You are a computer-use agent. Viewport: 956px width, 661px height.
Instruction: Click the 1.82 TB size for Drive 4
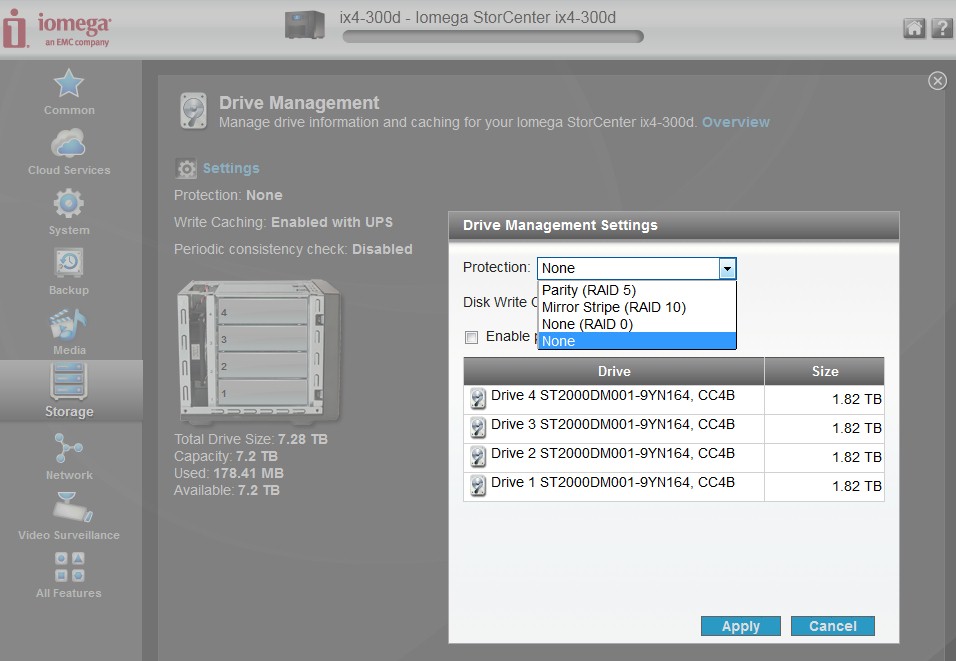(857, 399)
